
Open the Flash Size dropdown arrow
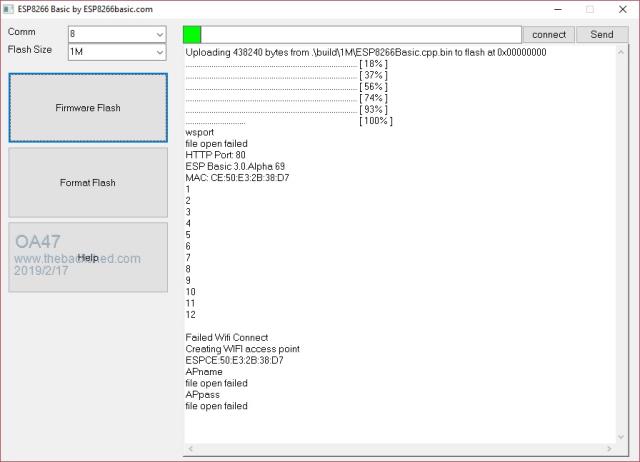[x=160, y=51]
